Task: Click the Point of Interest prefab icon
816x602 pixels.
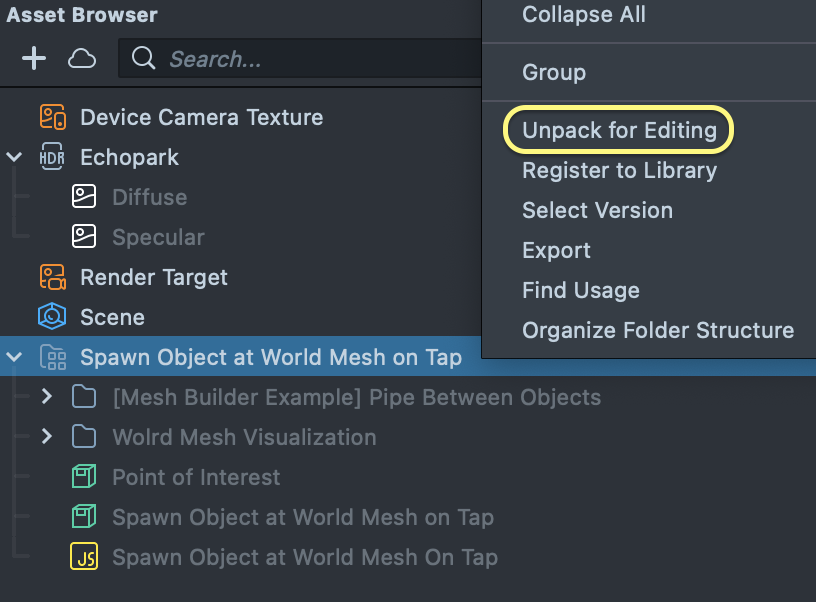Action: point(84,477)
